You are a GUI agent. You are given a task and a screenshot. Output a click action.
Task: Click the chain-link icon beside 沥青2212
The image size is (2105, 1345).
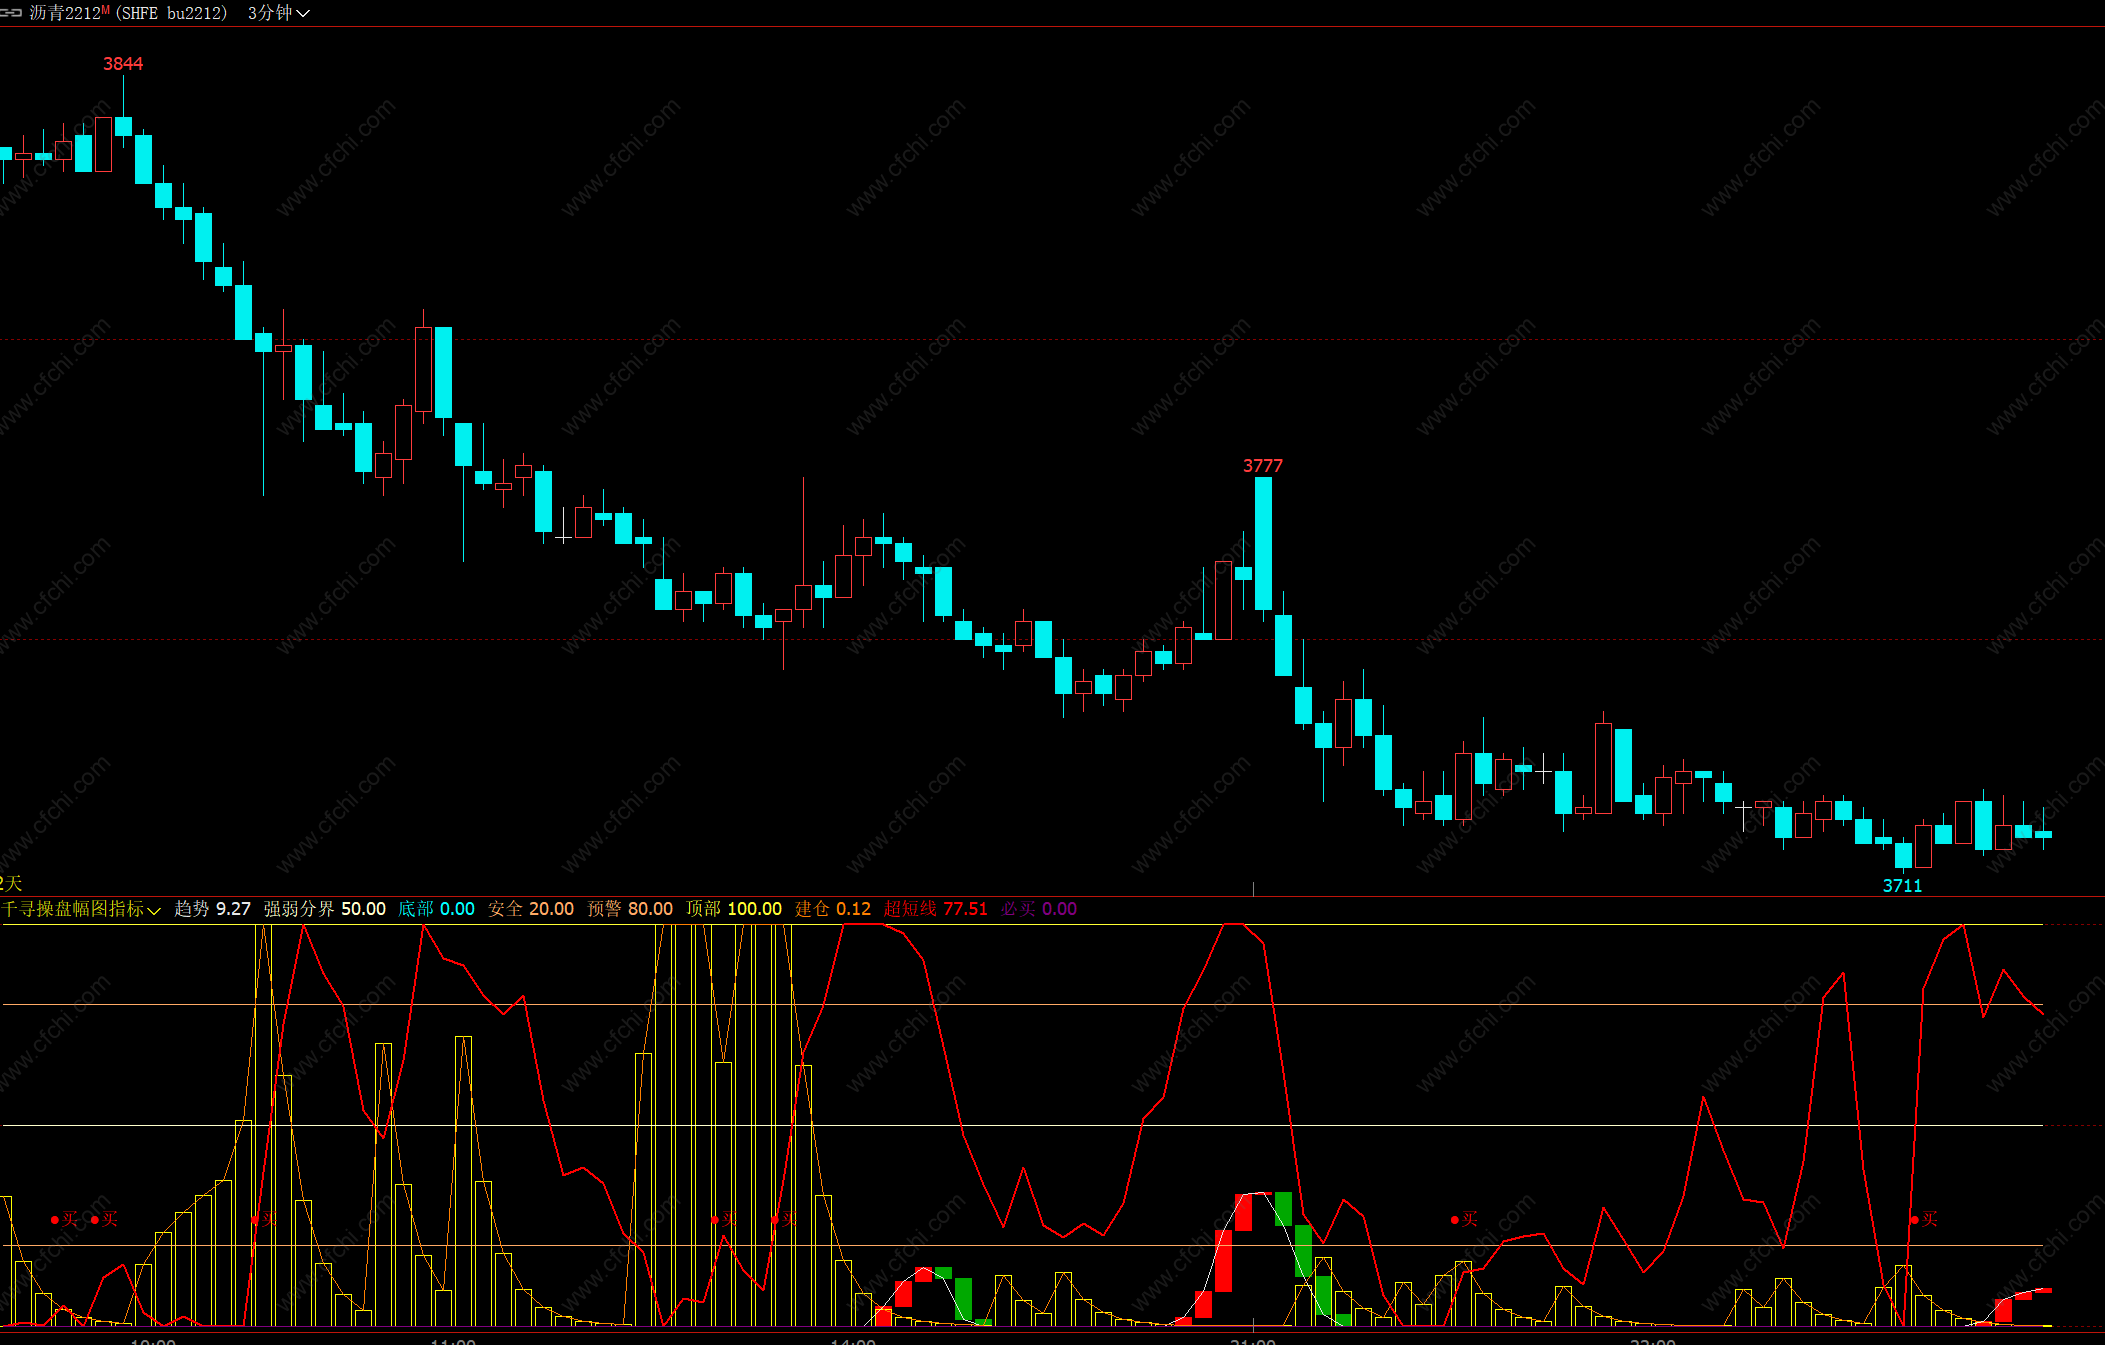(11, 13)
